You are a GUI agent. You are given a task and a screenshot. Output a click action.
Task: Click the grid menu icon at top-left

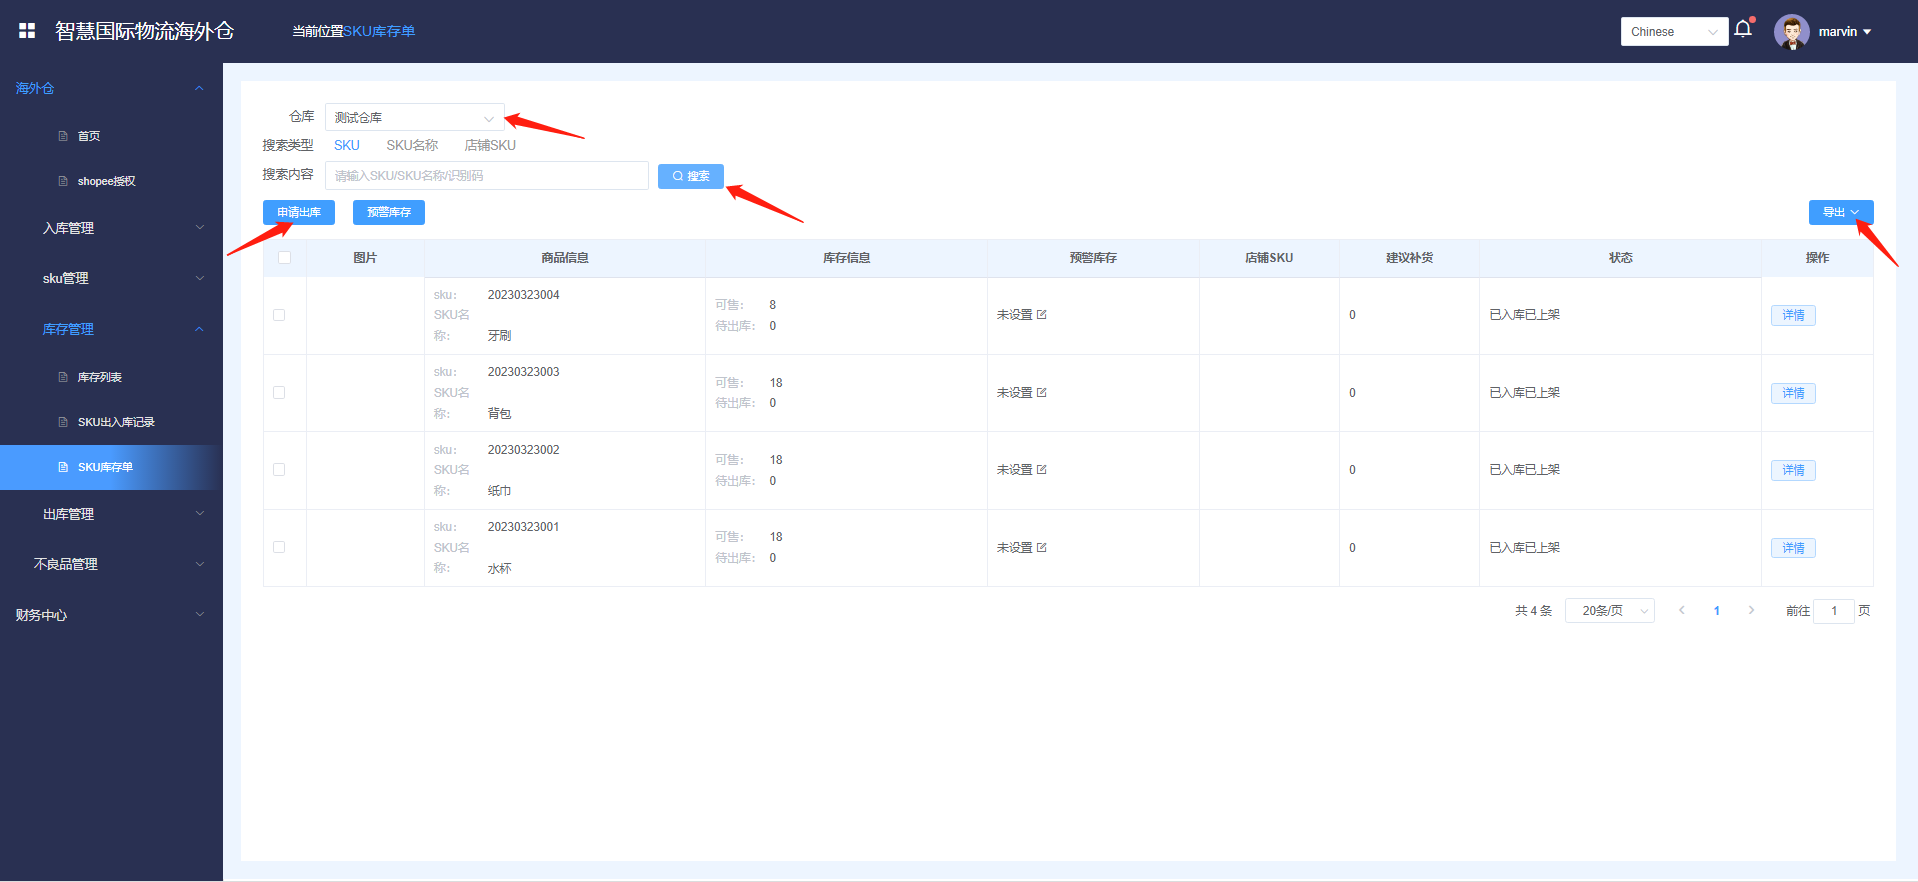(x=27, y=31)
